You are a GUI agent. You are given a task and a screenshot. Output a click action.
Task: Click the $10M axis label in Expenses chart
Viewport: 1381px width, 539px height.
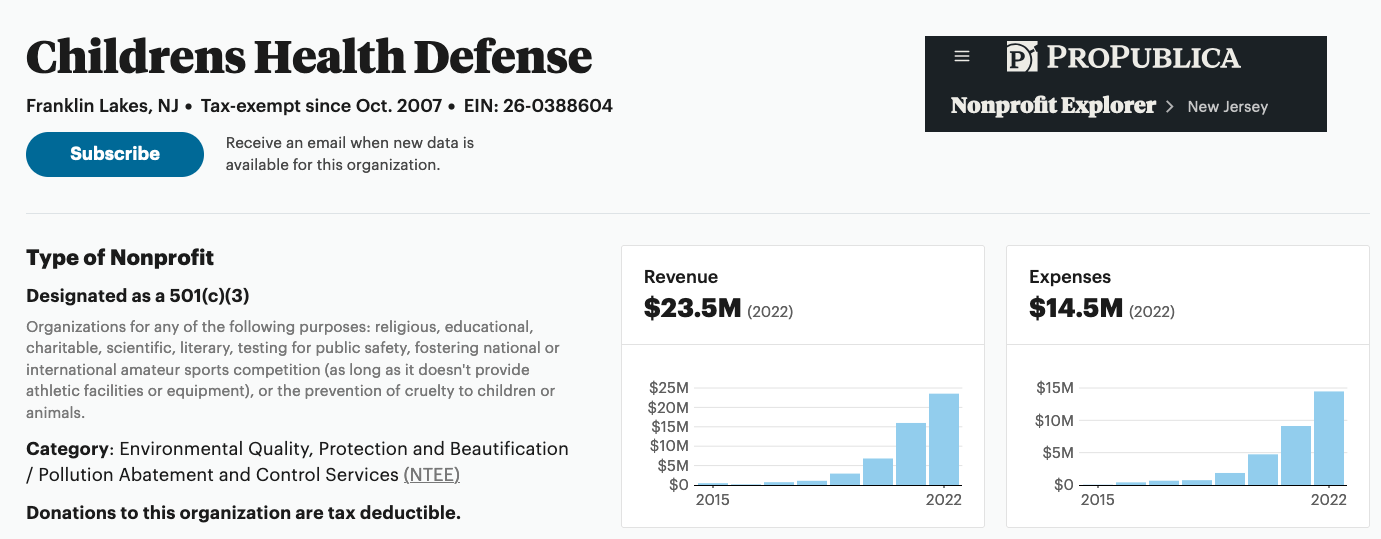(x=1054, y=420)
